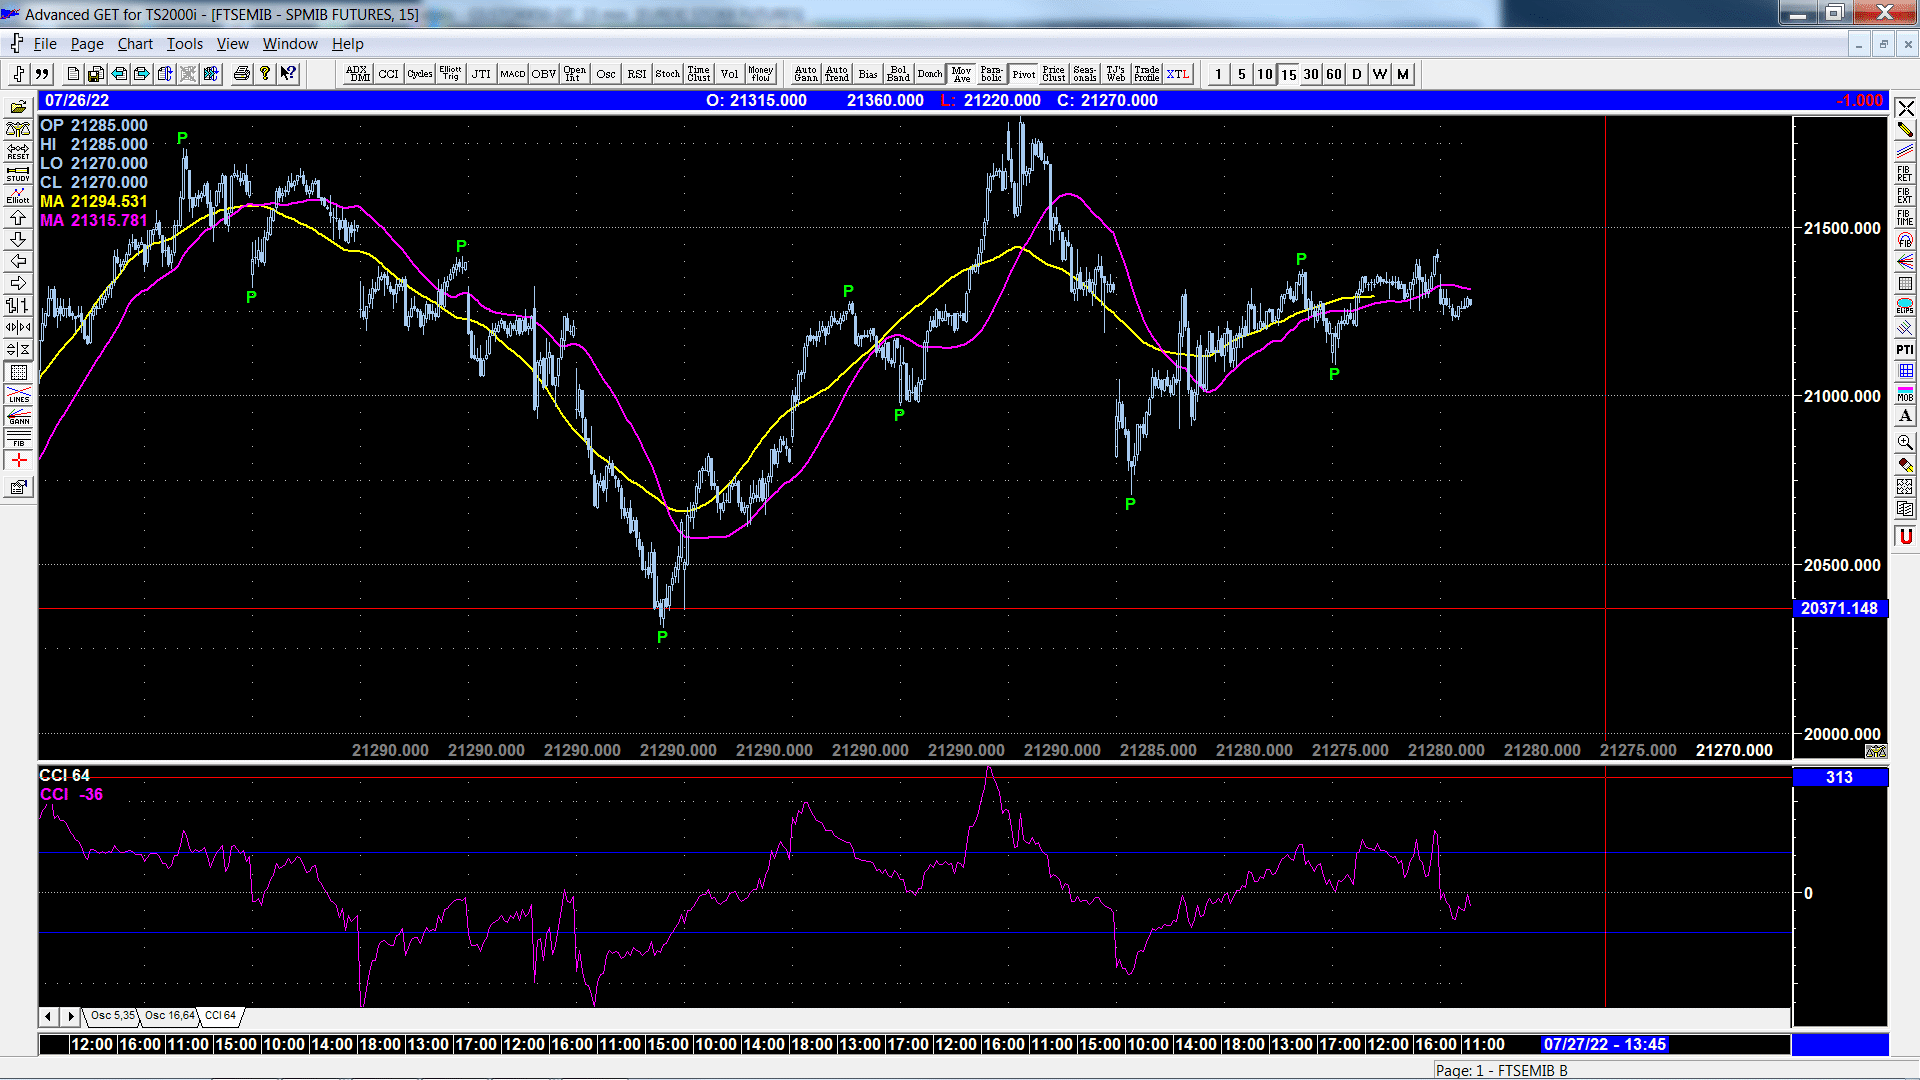
Task: Click the TJ's Web button
Action: (x=1116, y=74)
